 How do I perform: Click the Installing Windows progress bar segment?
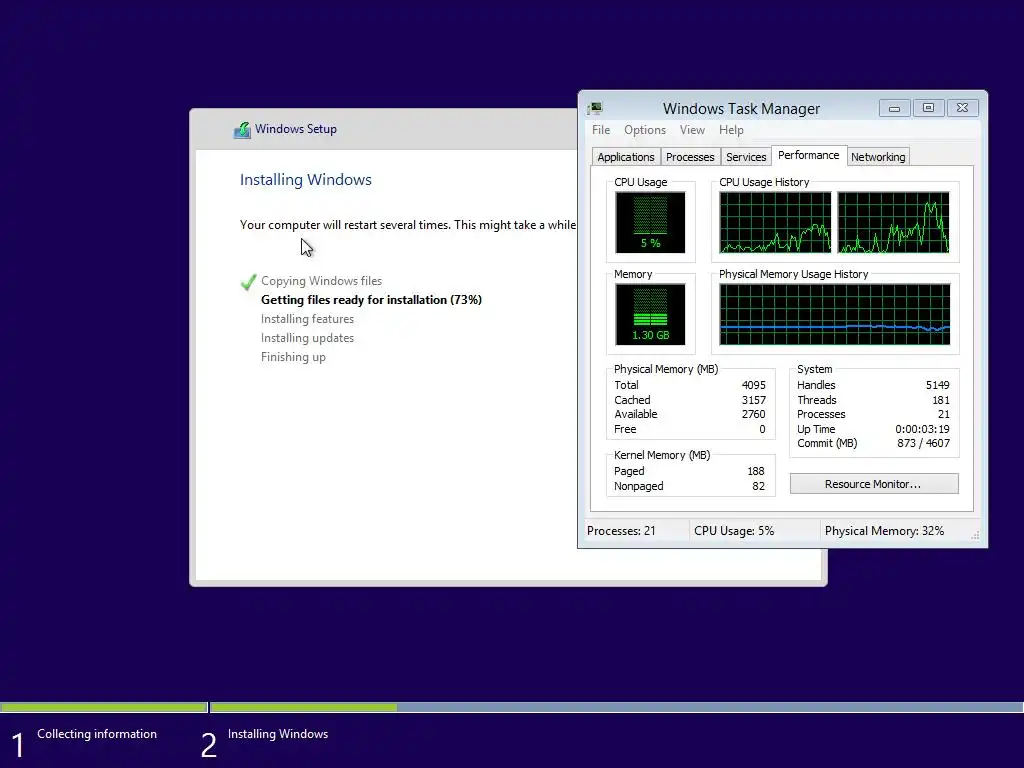[x=616, y=707]
